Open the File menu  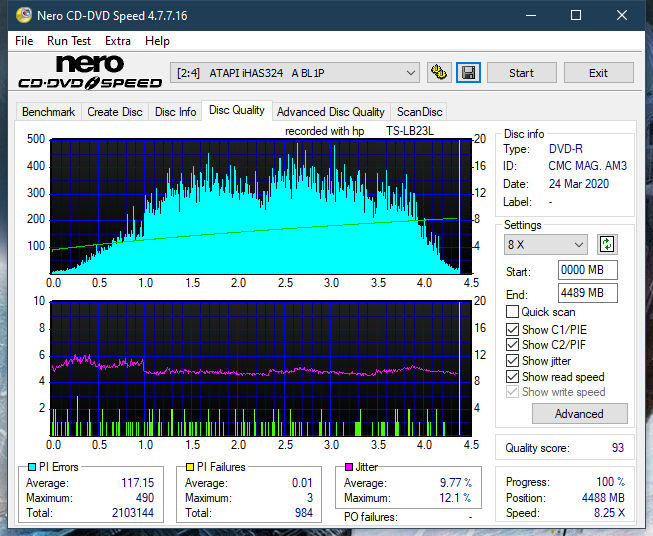tap(24, 41)
